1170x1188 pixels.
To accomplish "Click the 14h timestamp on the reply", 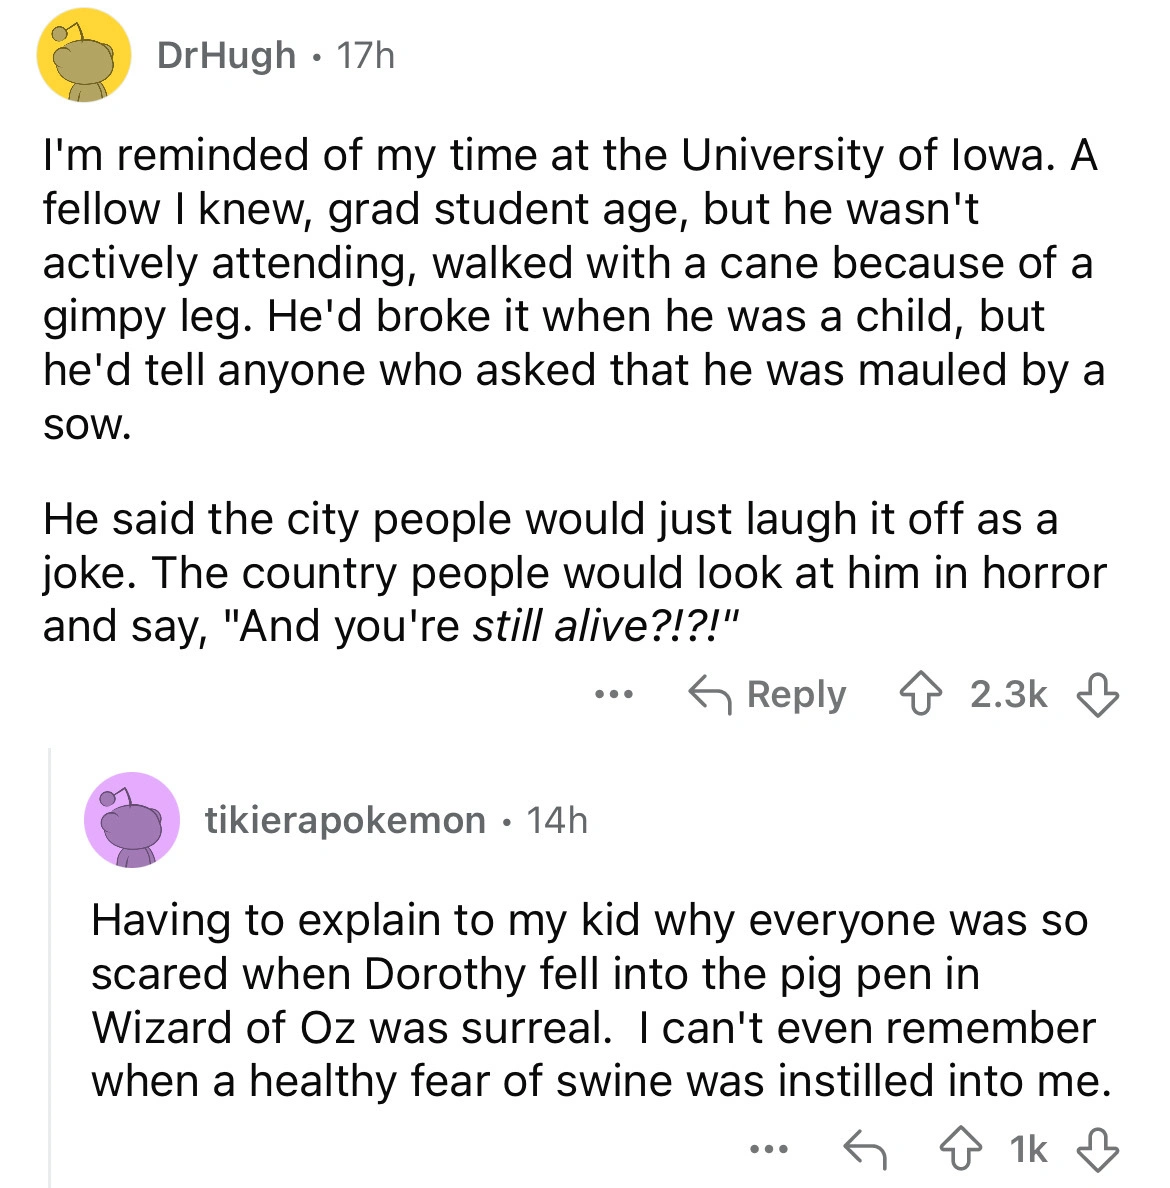I will (557, 821).
